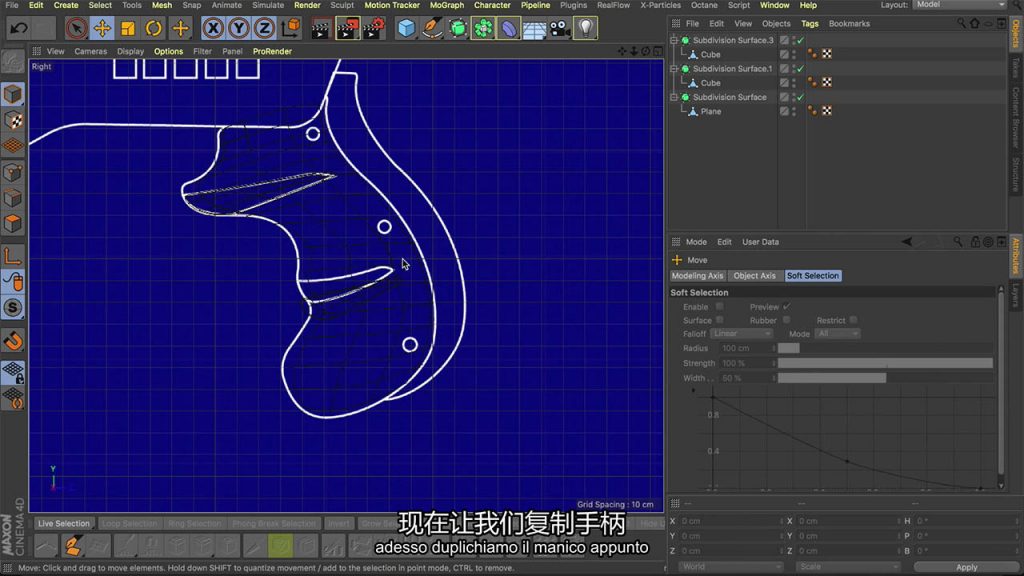Viewport: 1024px width, 576px height.
Task: Select the Plane object
Action: [x=711, y=112]
